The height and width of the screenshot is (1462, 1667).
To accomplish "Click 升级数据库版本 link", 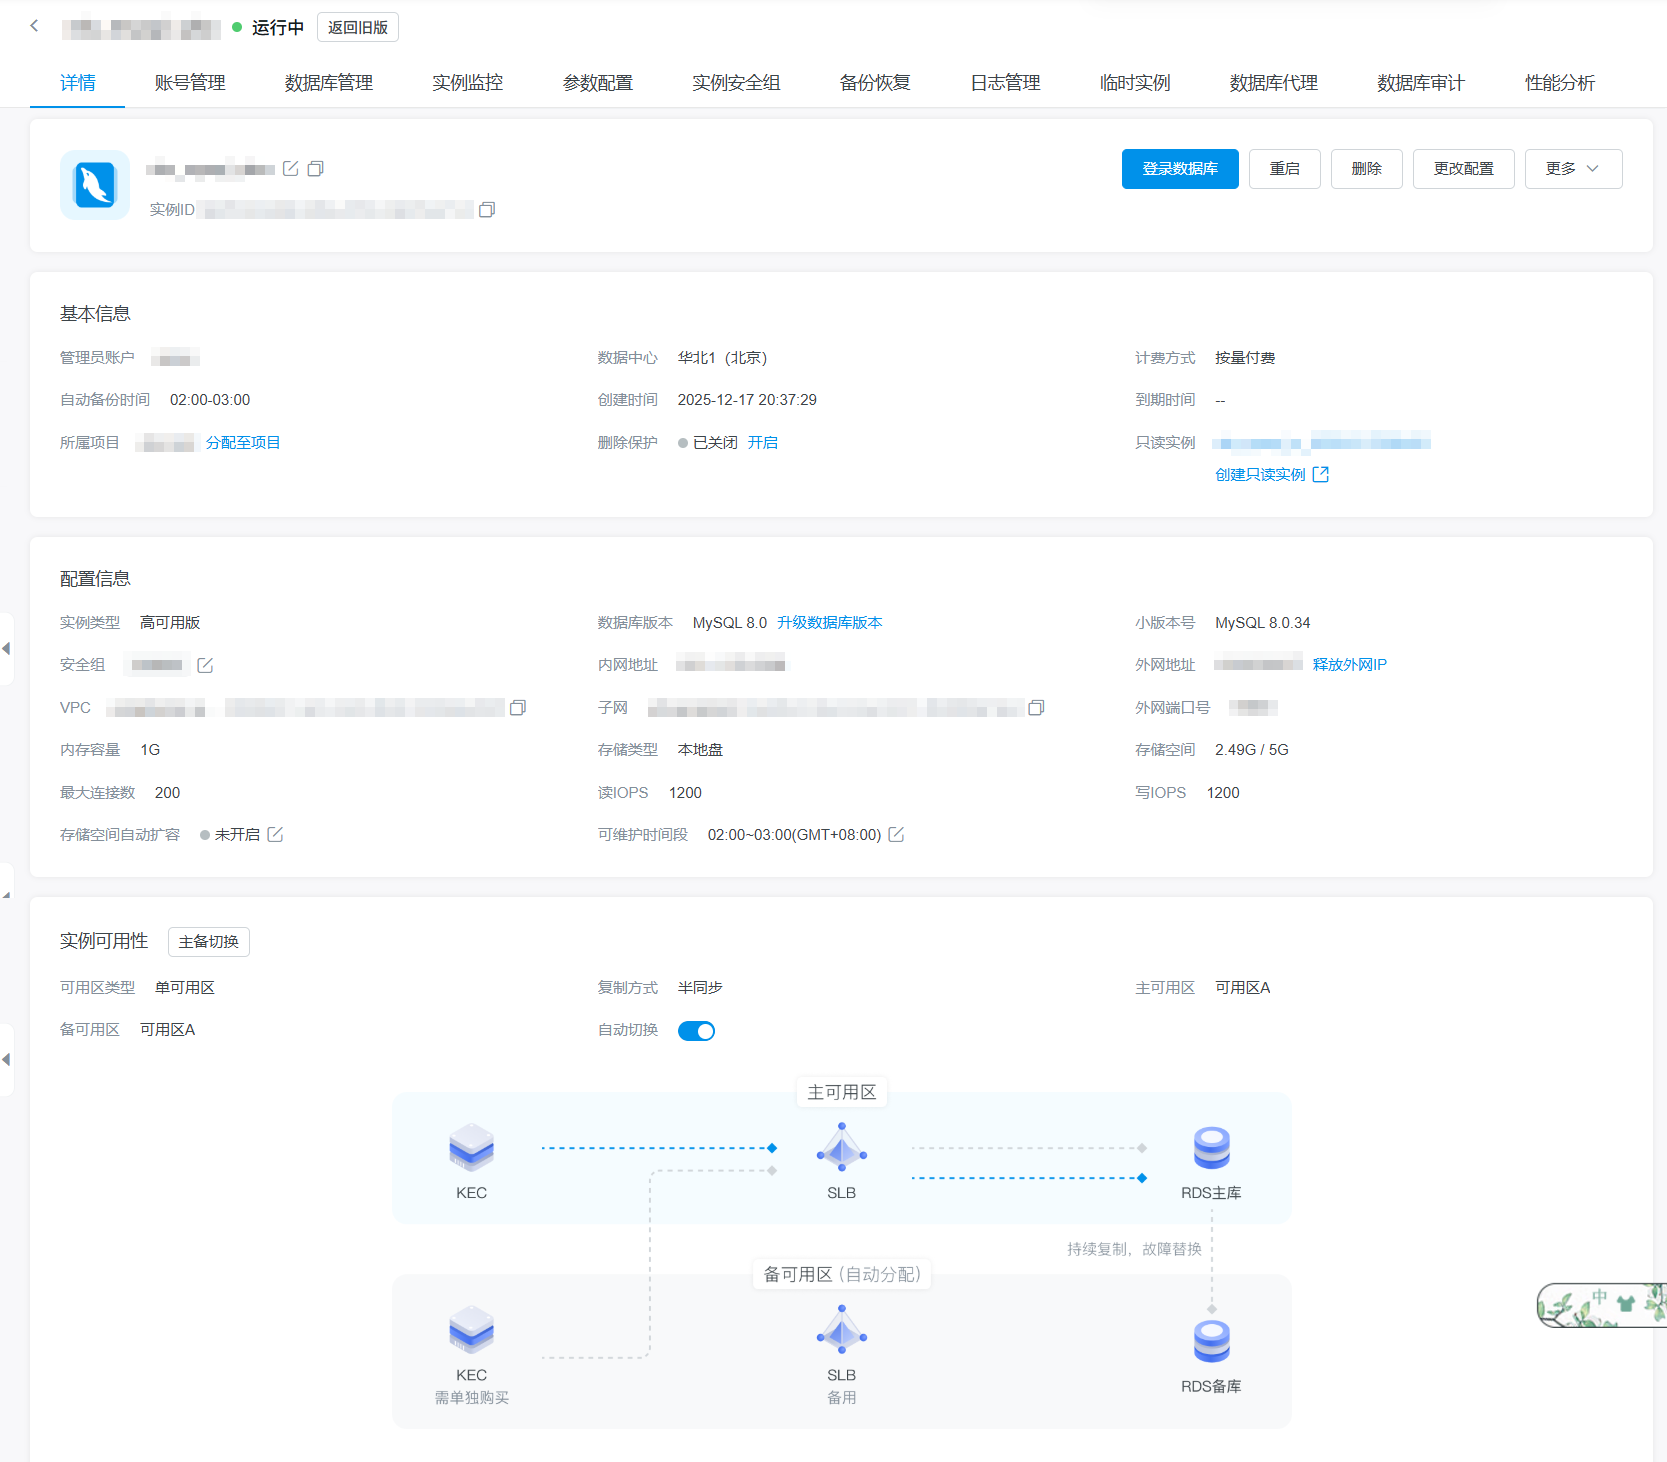I will pos(829,623).
